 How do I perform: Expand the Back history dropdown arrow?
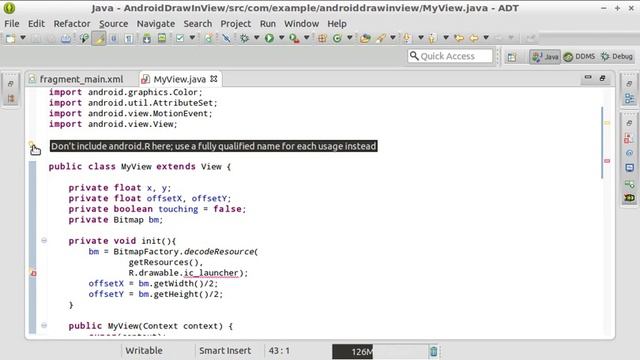coord(486,38)
